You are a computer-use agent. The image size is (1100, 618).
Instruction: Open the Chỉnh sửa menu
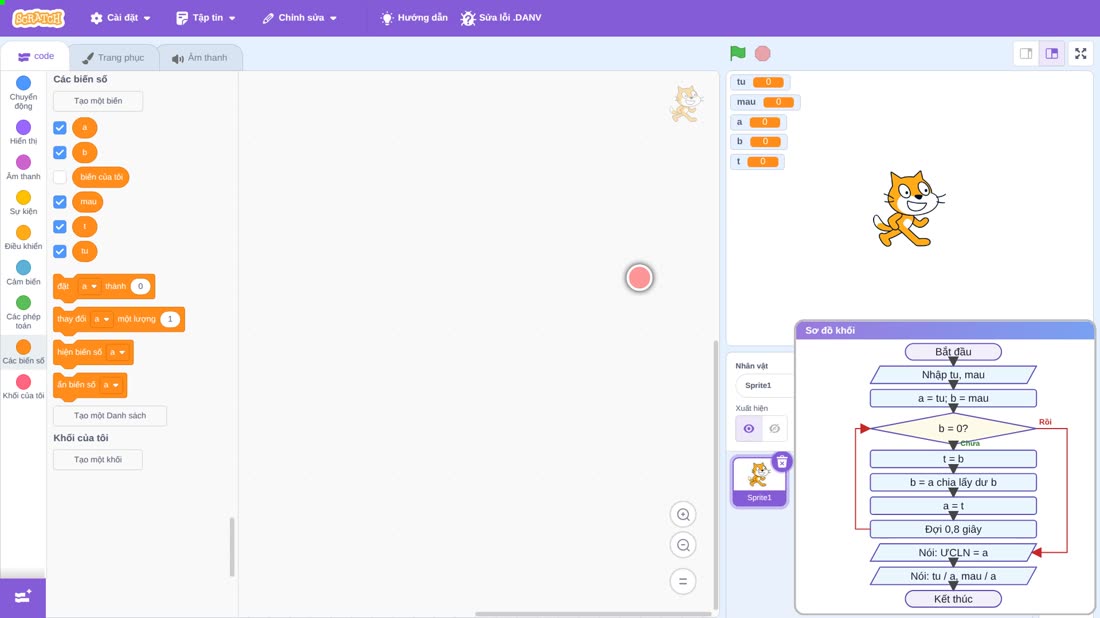click(x=300, y=18)
